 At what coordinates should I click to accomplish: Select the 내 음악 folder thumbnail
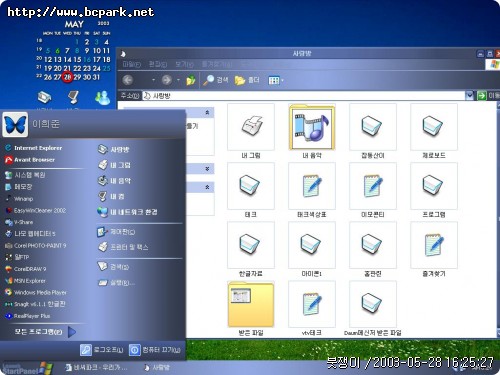click(x=312, y=131)
